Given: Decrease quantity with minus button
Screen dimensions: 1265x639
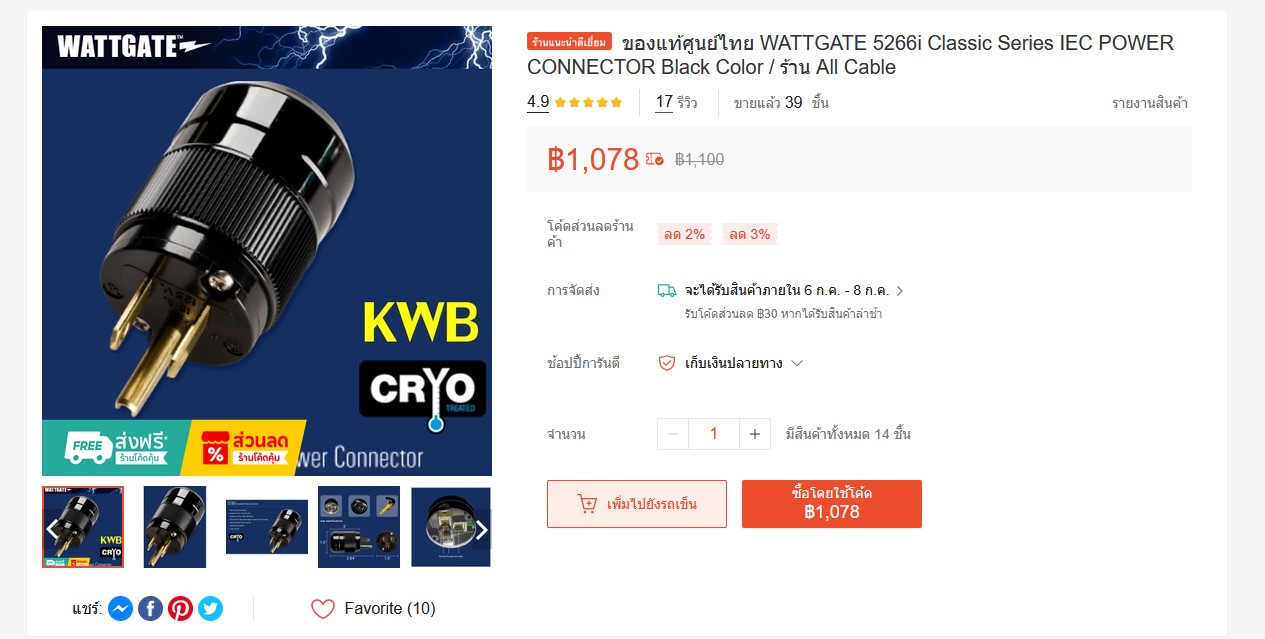Looking at the screenshot, I should click(673, 434).
